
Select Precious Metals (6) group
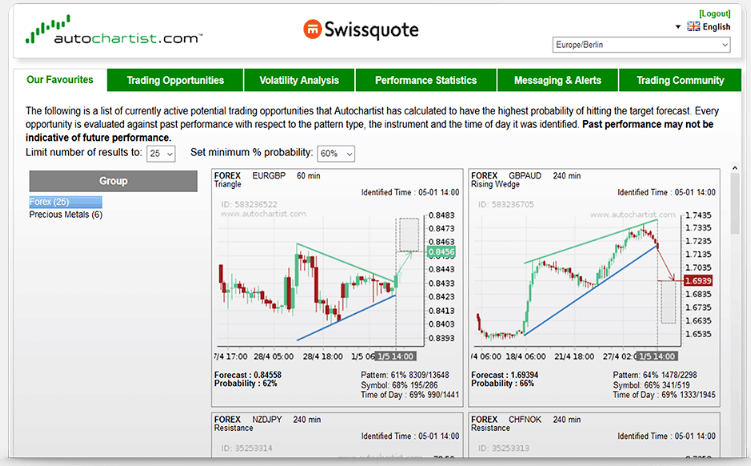pyautogui.click(x=66, y=215)
